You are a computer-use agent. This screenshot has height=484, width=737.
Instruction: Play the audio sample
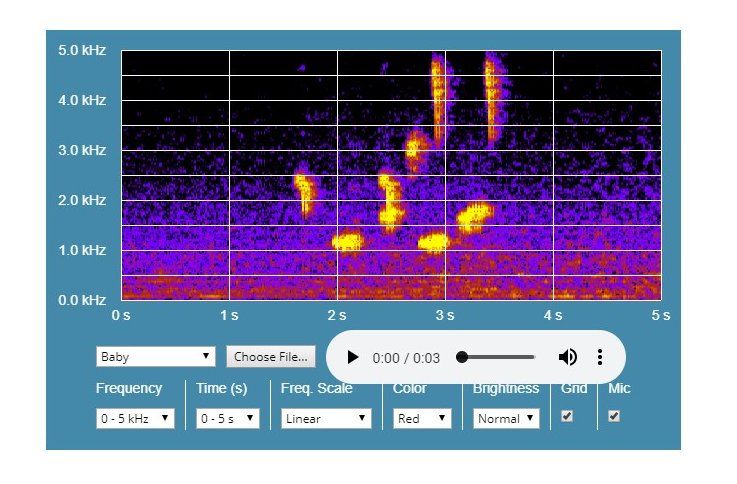click(x=353, y=357)
